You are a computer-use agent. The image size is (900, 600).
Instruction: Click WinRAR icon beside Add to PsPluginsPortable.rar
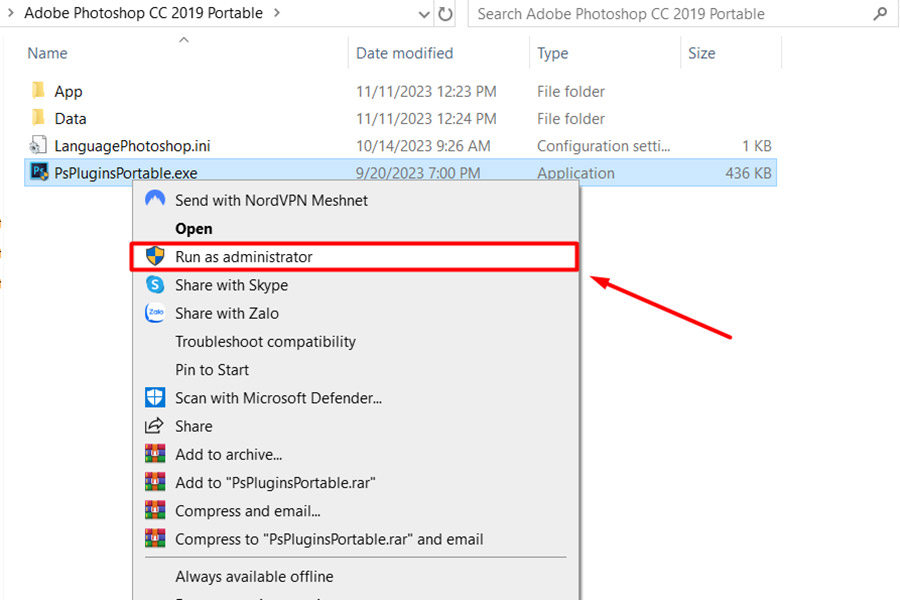(155, 482)
